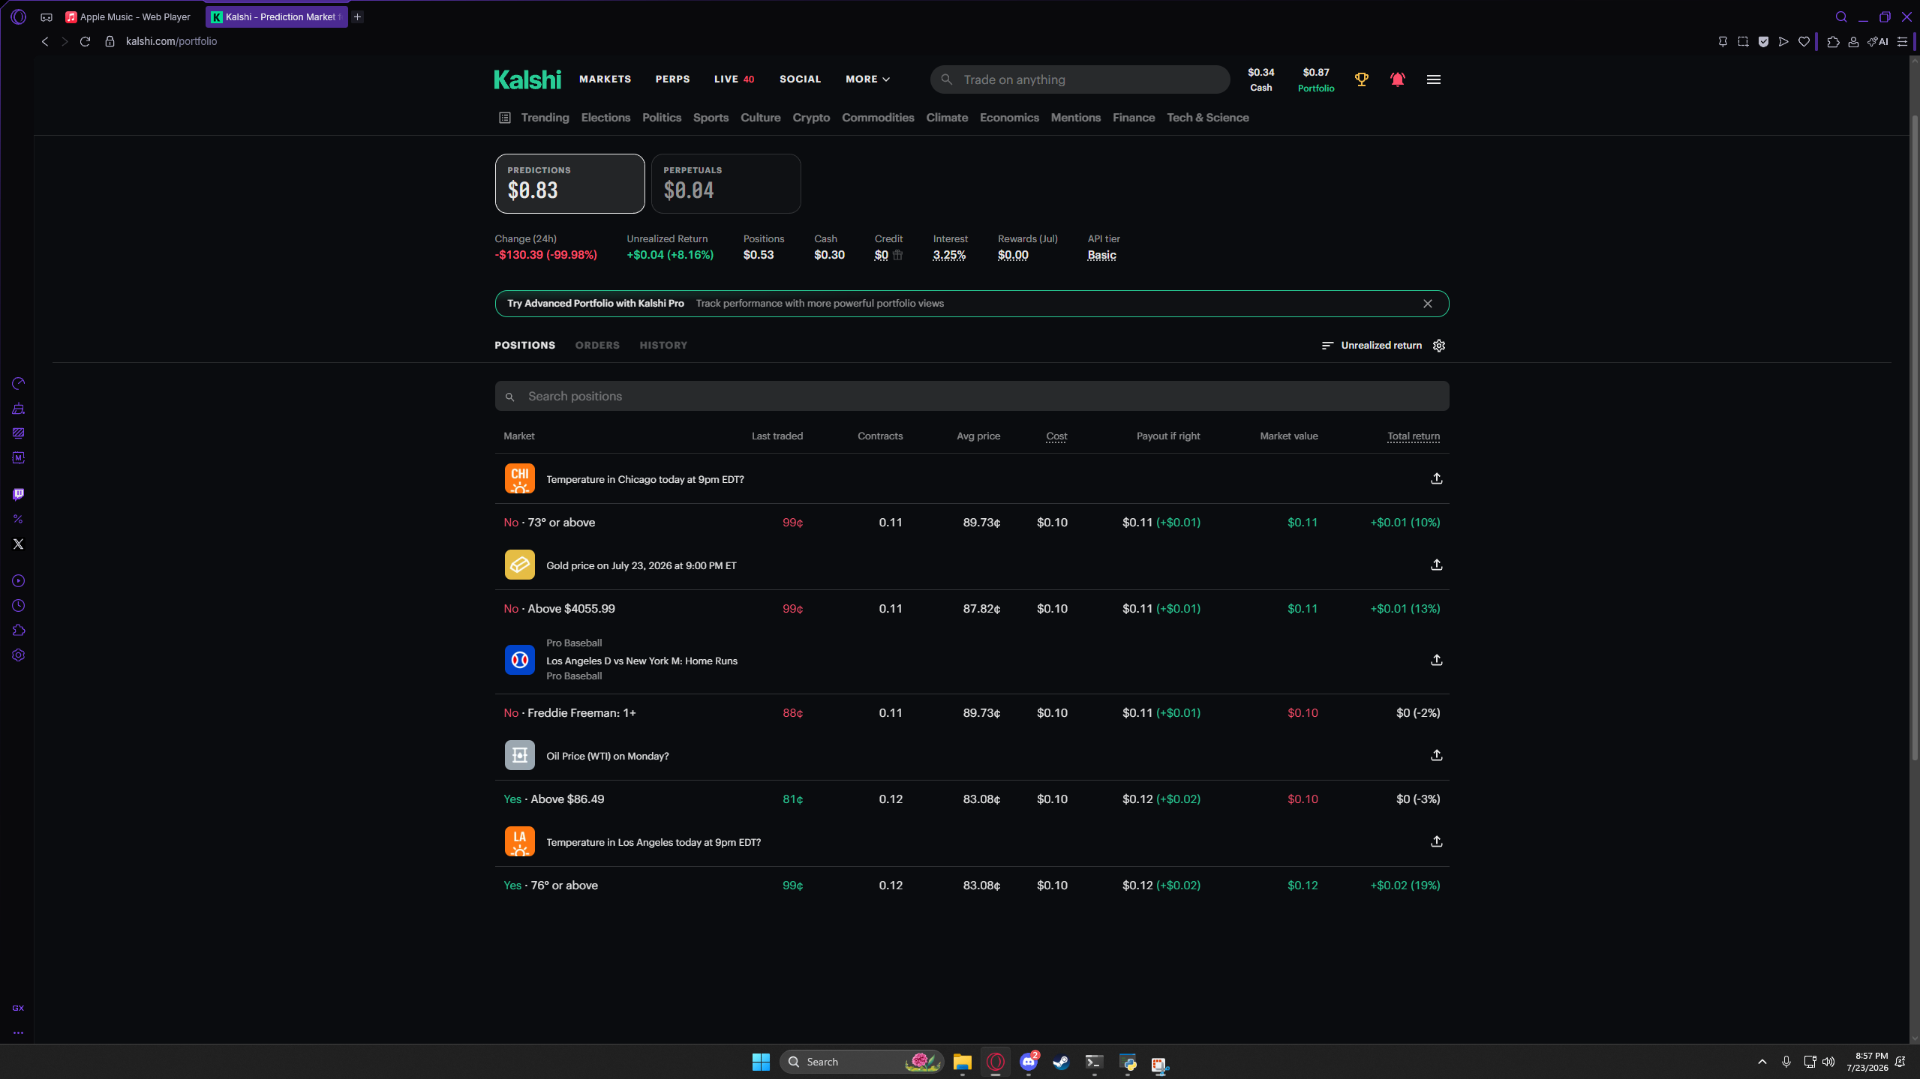Open positions table settings gear
This screenshot has width=1920, height=1079.
[x=1439, y=346]
